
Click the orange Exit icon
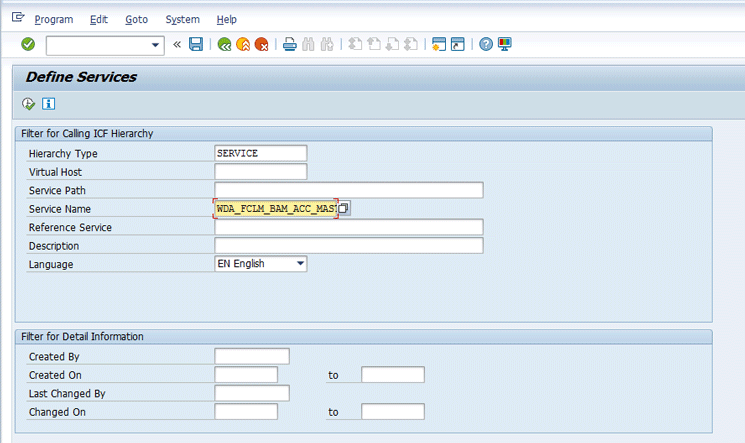coord(243,44)
